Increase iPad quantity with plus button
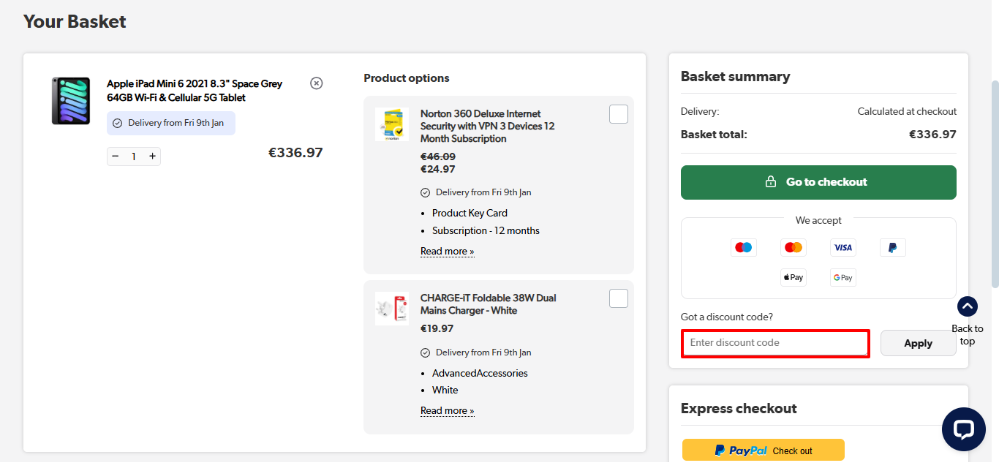 [152, 156]
